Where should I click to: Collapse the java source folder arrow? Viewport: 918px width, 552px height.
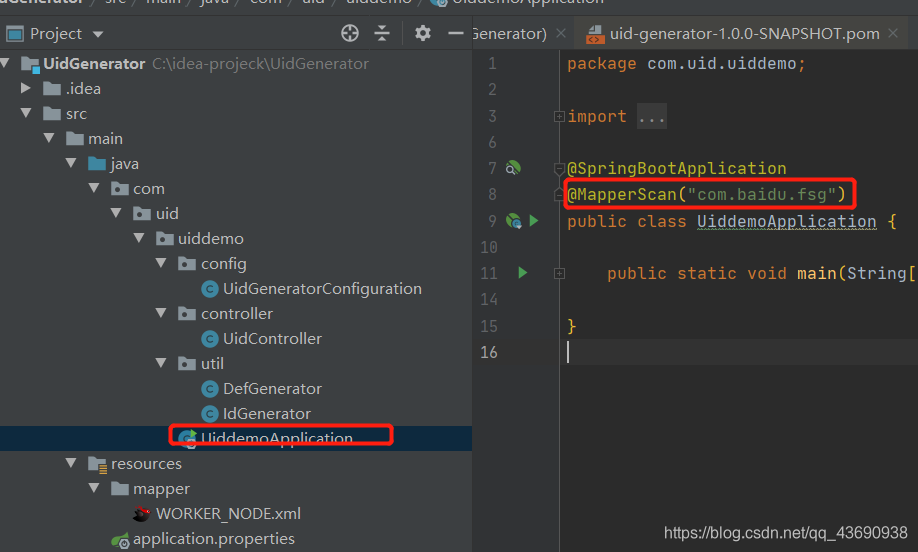[71, 163]
